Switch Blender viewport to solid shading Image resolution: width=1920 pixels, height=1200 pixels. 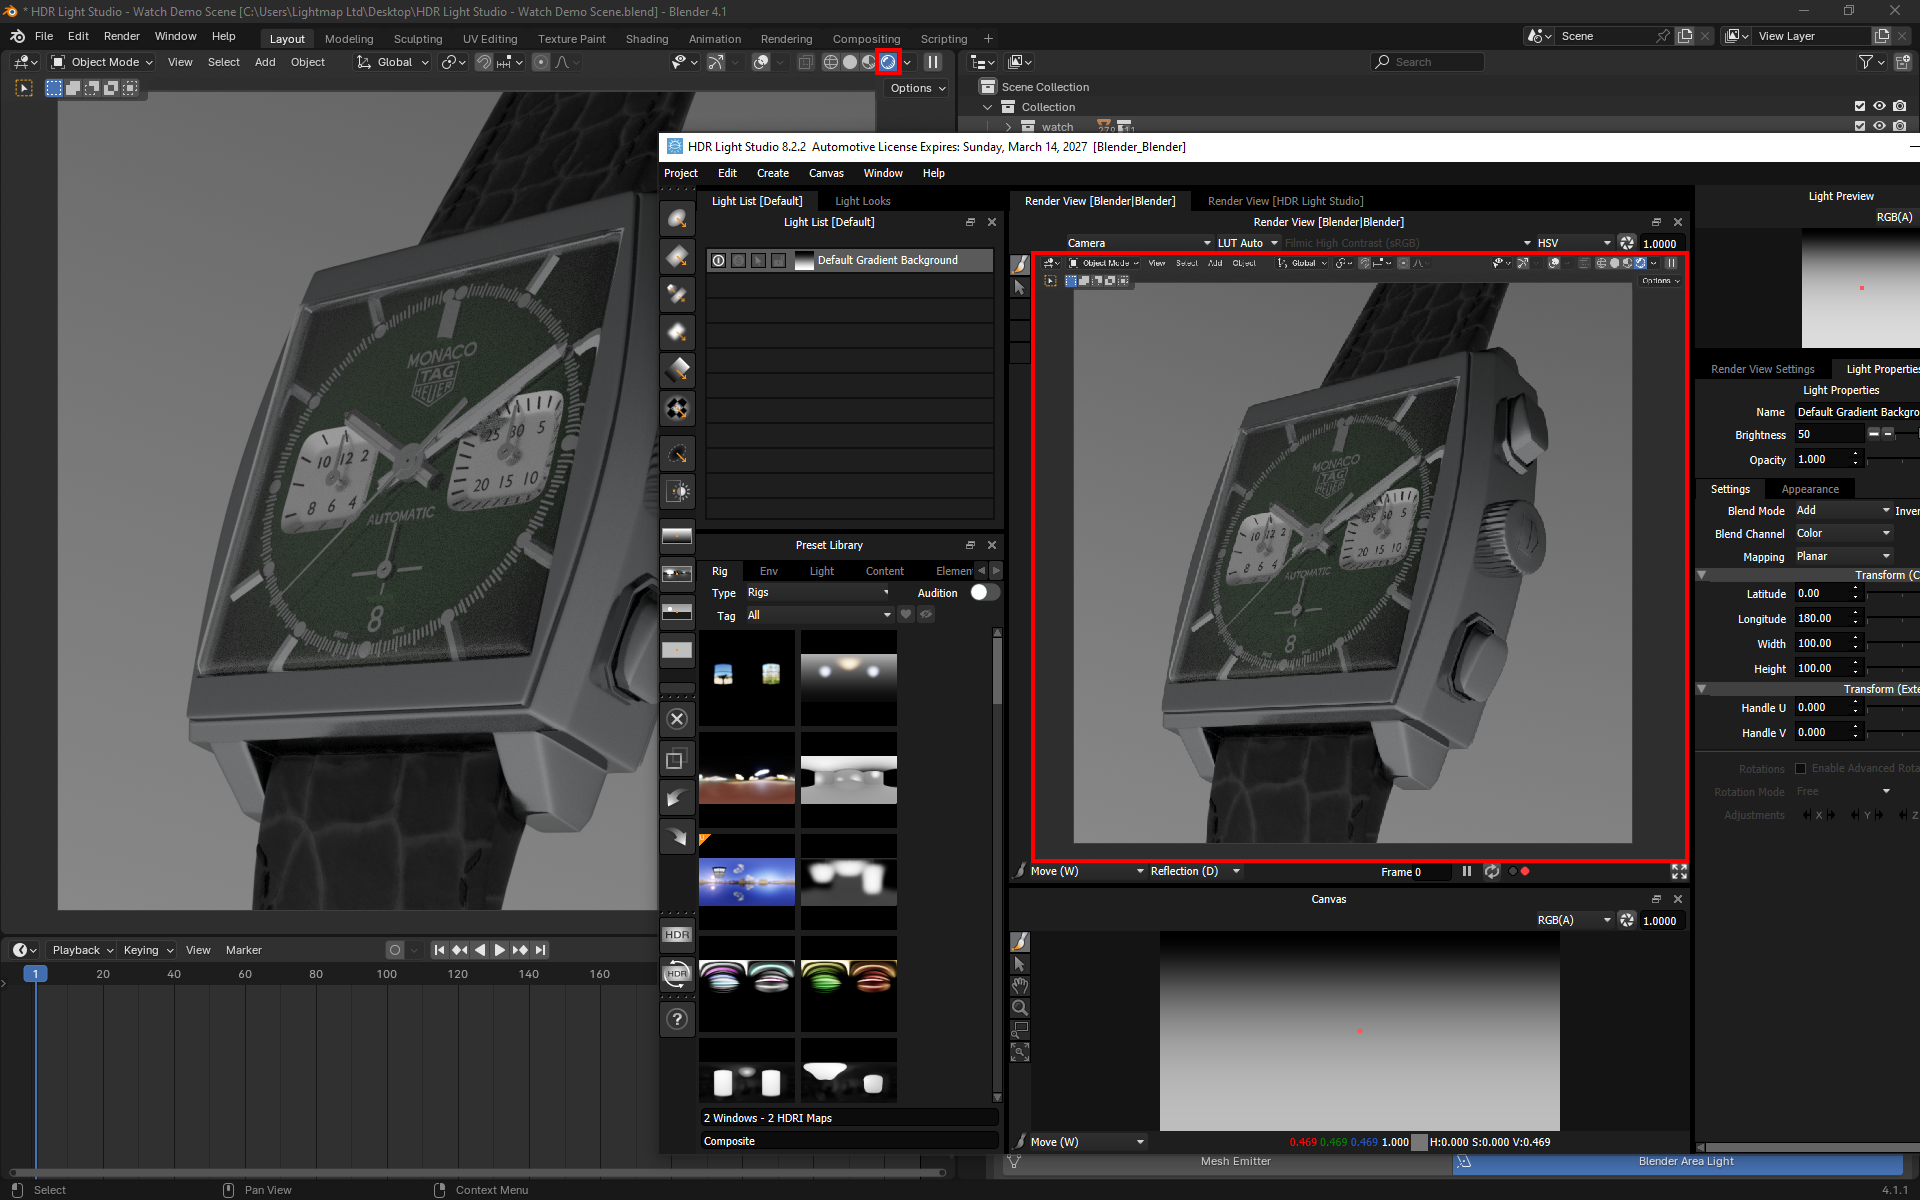pos(850,62)
